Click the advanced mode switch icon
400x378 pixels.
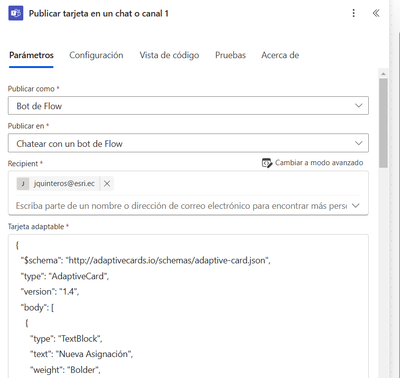click(267, 163)
